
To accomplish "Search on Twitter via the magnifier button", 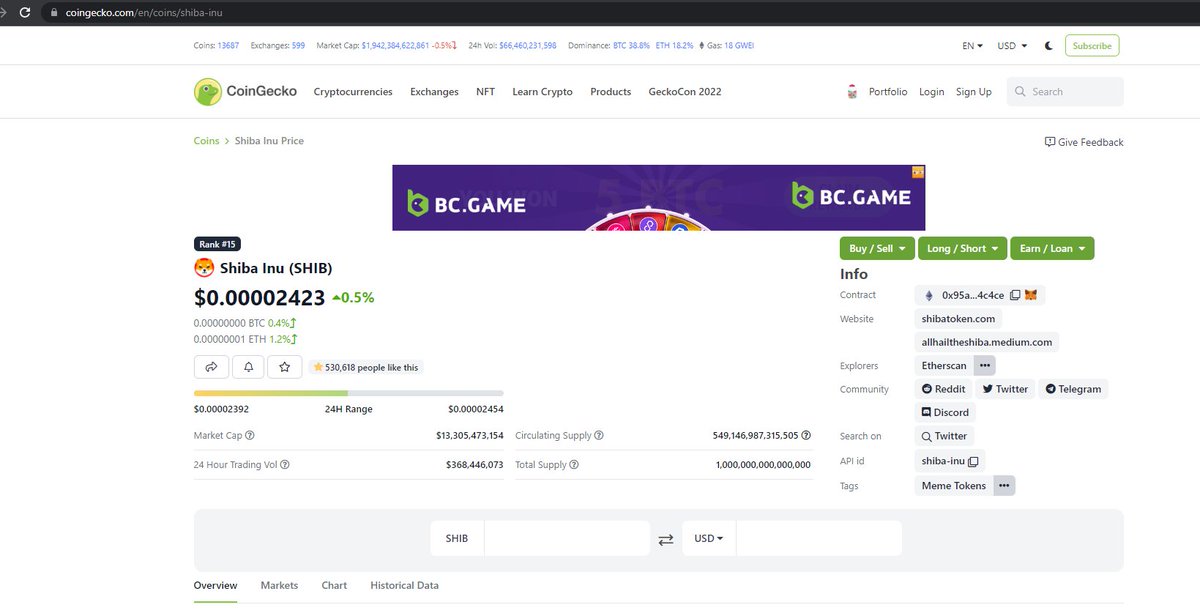I will coord(945,436).
